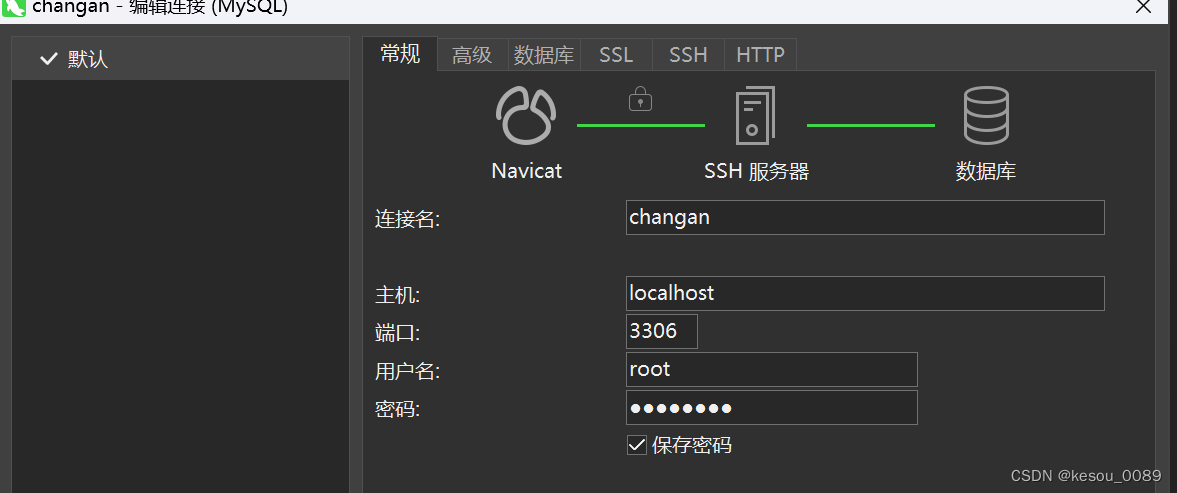Click the 主机: label
Screen dimensions: 1177x493
click(x=397, y=295)
